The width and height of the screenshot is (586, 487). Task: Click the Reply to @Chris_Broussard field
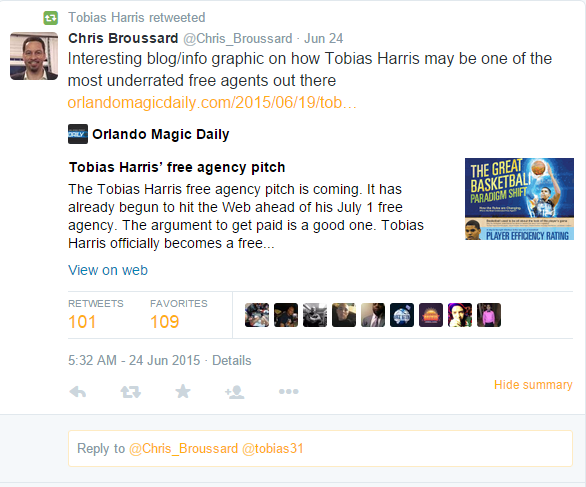point(320,448)
